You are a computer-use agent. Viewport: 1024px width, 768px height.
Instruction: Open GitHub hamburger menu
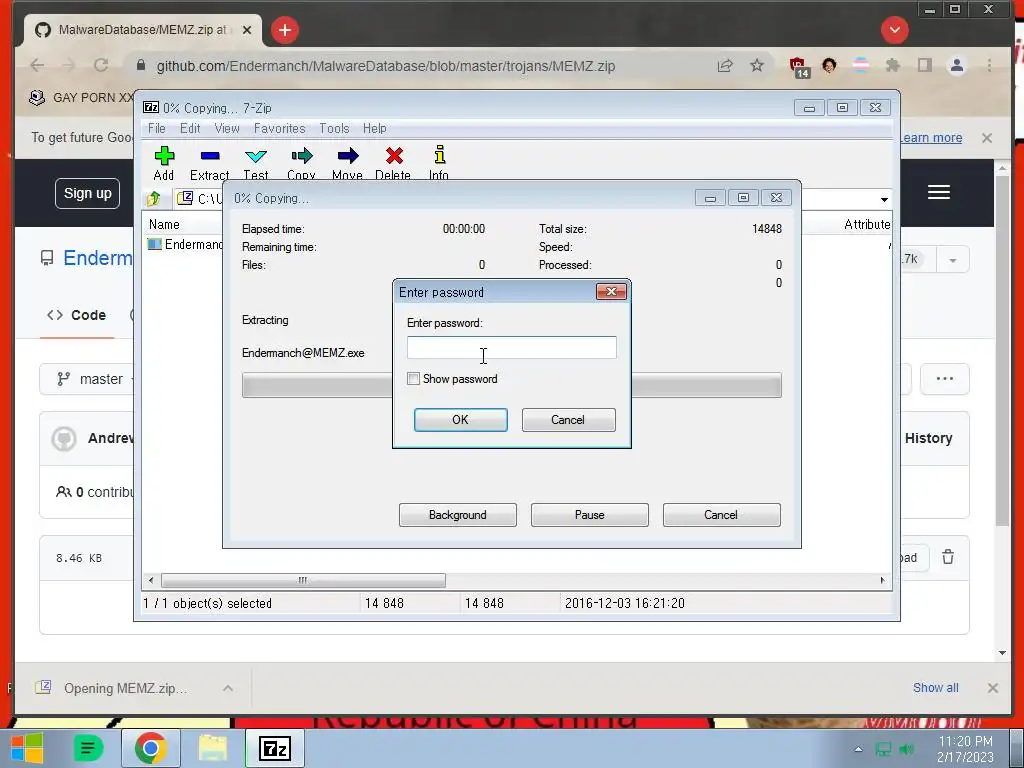coord(938,192)
